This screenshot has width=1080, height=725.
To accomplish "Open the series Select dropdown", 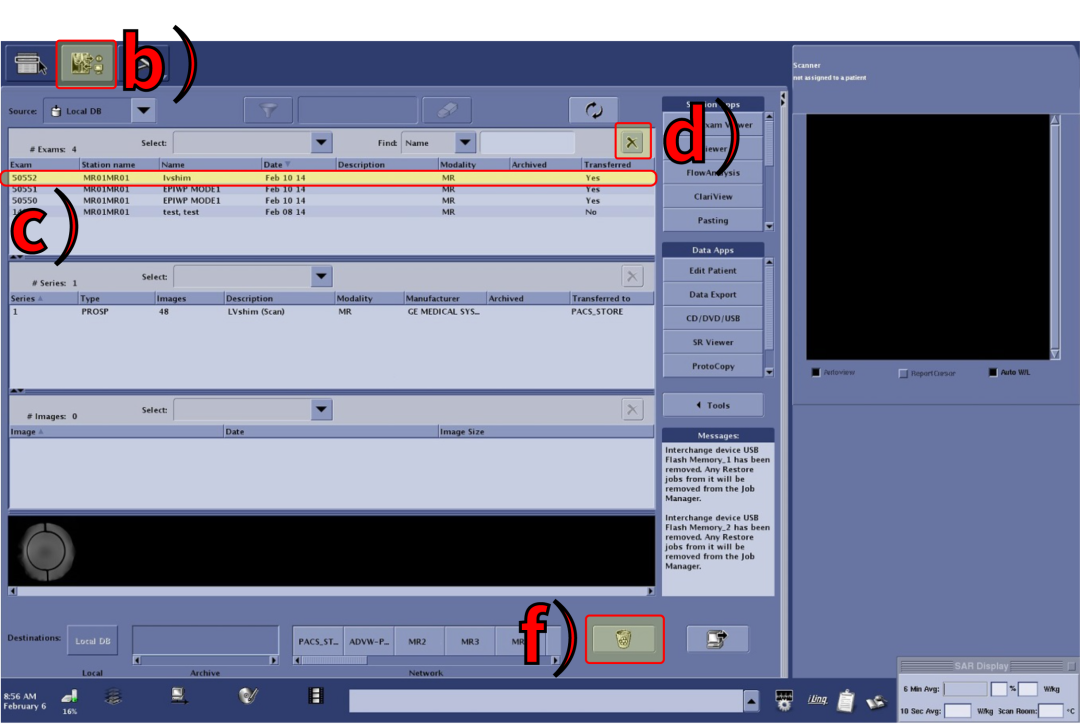I will pyautogui.click(x=321, y=276).
